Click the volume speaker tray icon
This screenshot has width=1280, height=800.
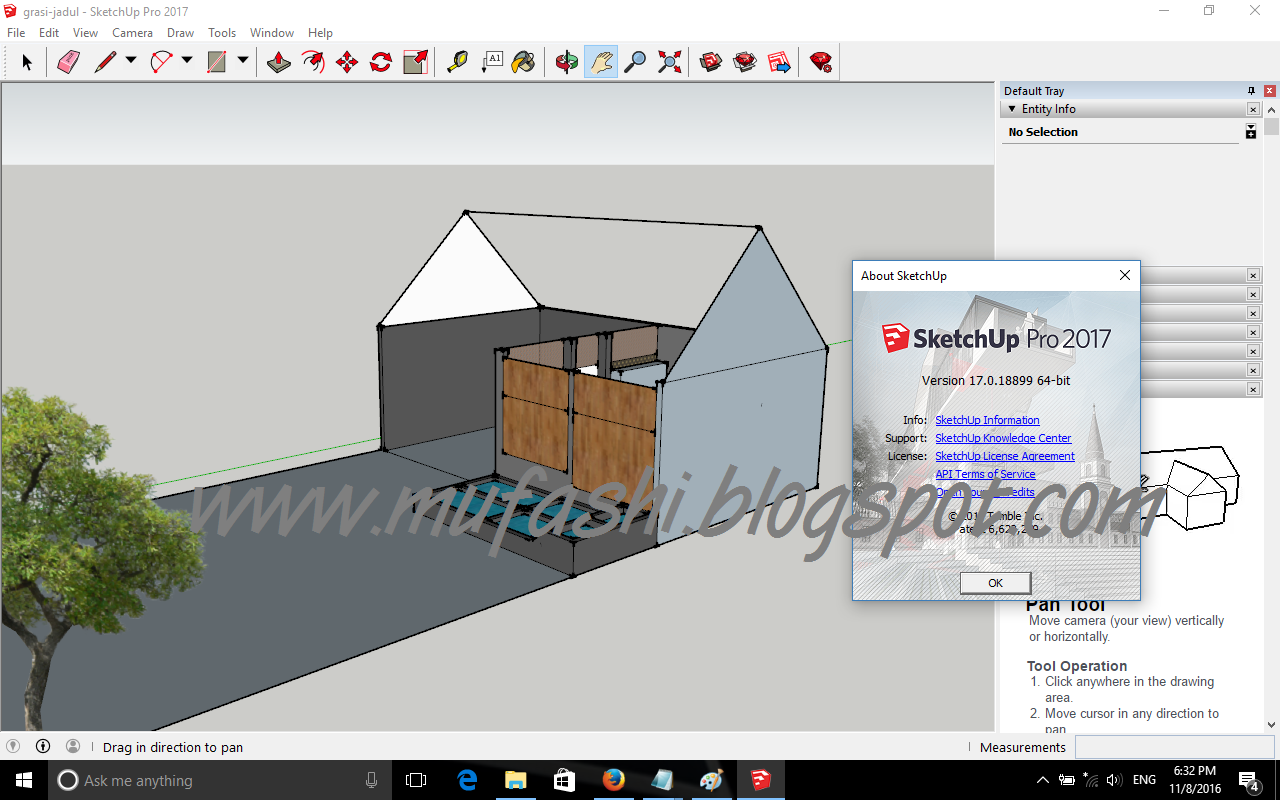tap(1114, 780)
